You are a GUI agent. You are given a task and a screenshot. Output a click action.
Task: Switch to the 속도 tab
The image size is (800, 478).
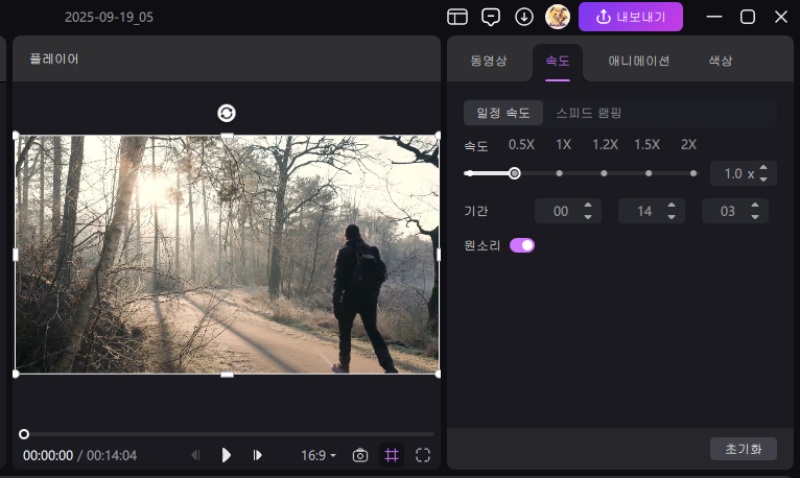click(558, 61)
